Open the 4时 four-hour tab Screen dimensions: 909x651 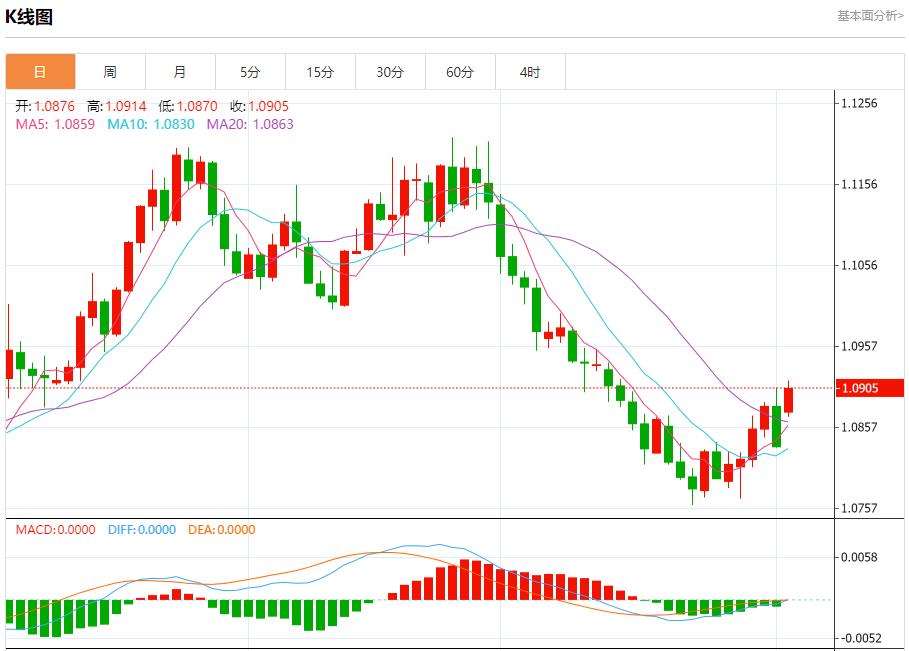[x=530, y=72]
